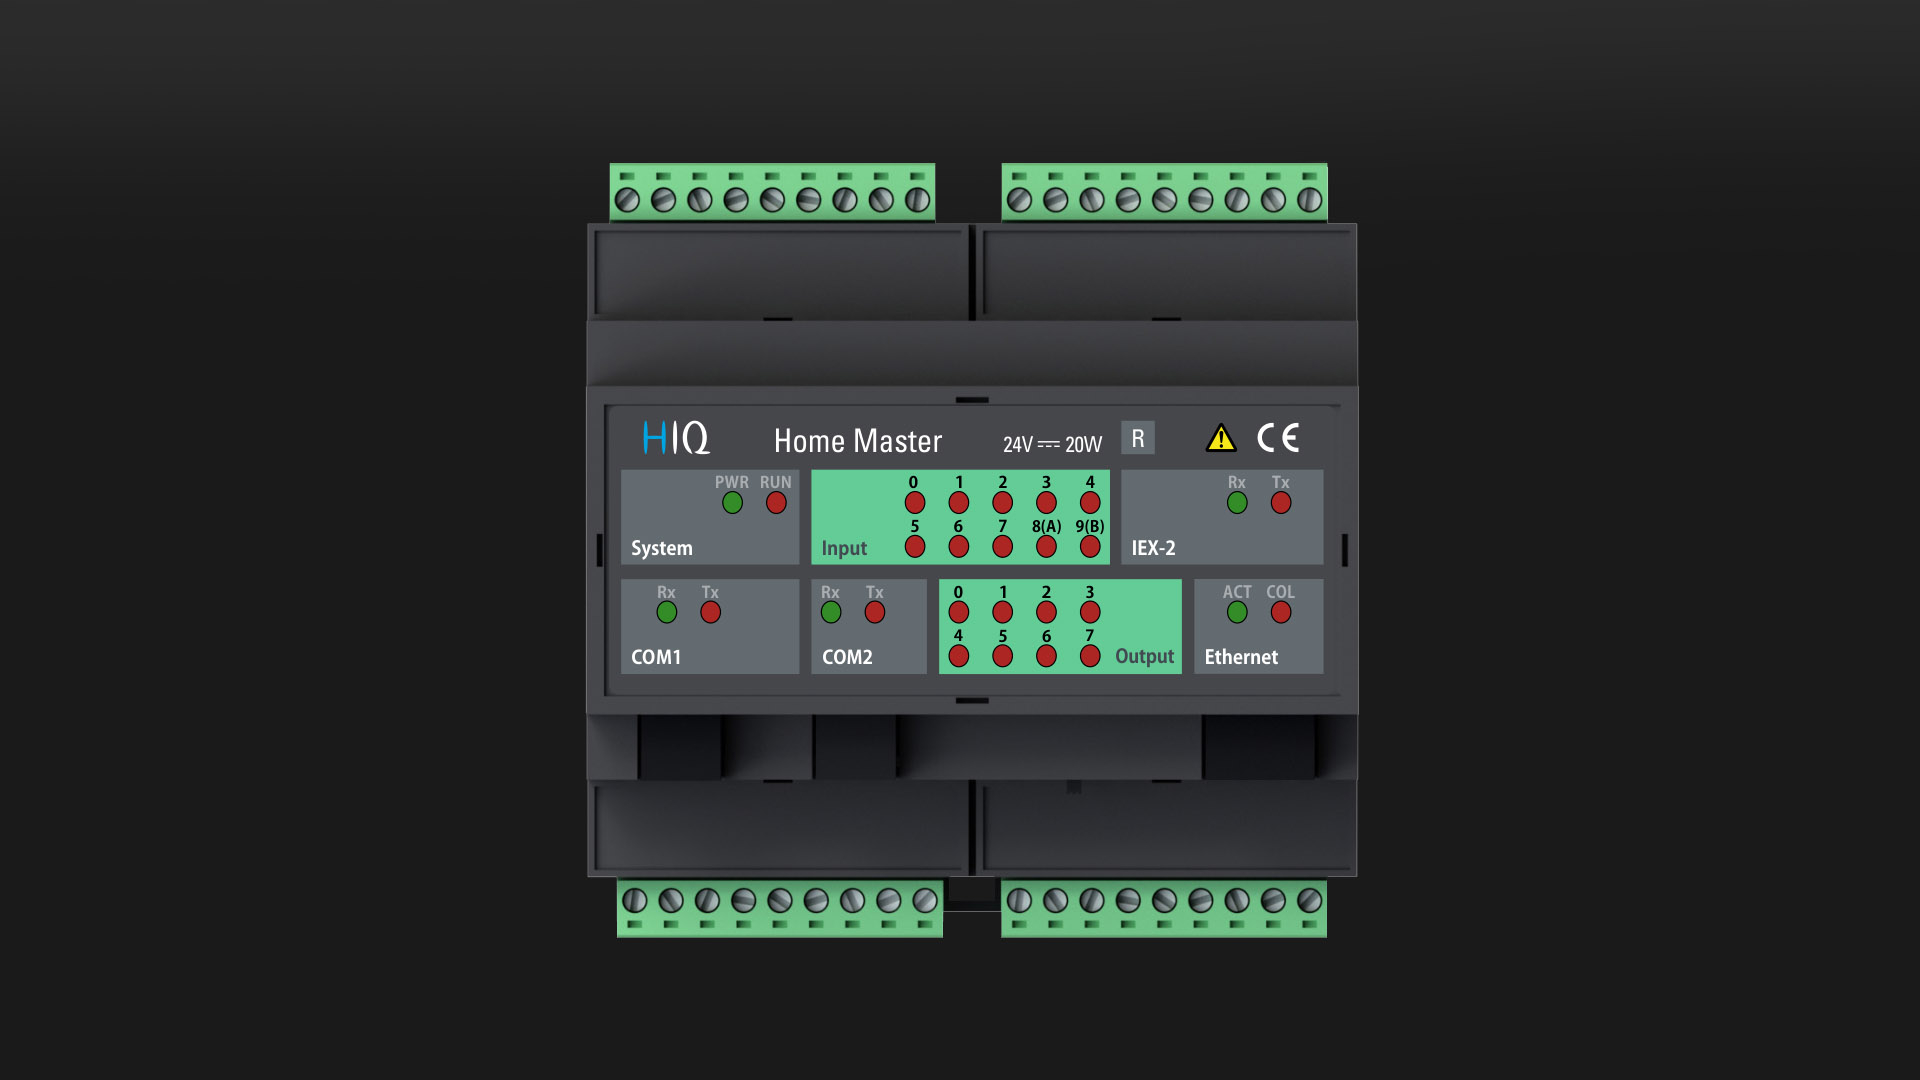Click the COM2 red Tx LED
Screen dimensions: 1920x1080
click(x=875, y=612)
